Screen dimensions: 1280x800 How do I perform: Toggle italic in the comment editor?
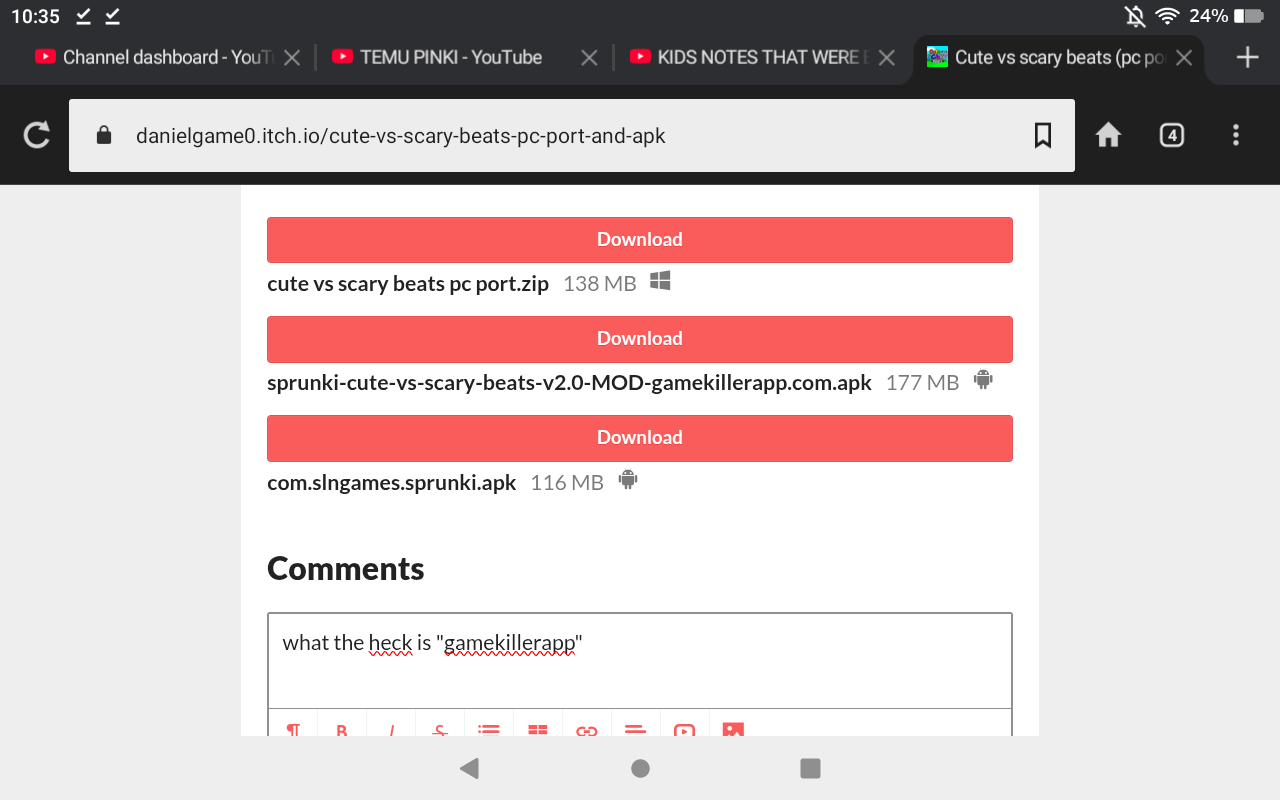391,730
